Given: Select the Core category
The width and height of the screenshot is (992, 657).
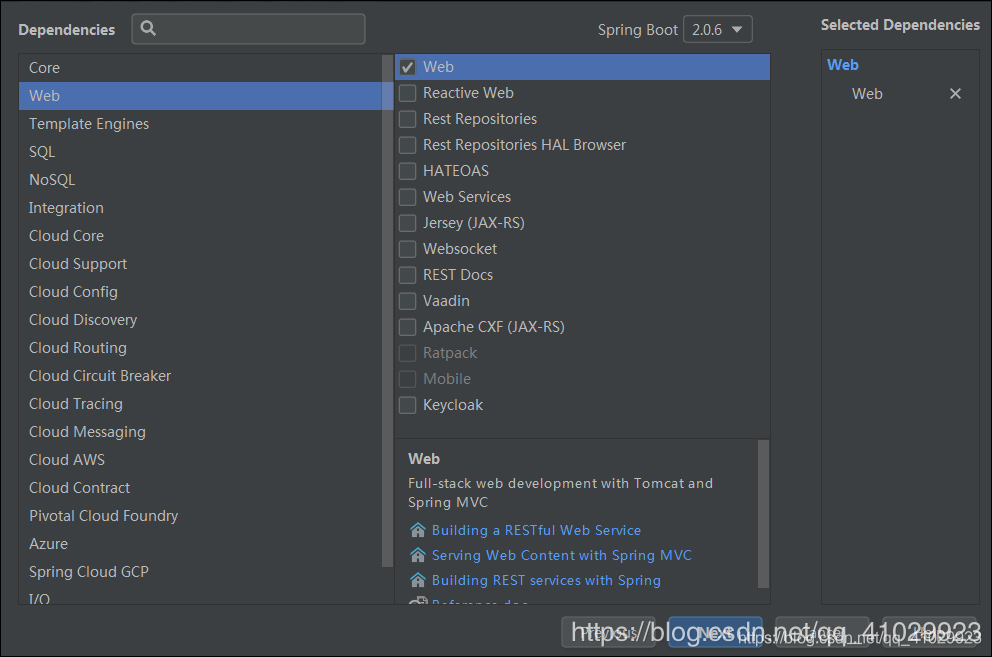Looking at the screenshot, I should (x=201, y=68).
